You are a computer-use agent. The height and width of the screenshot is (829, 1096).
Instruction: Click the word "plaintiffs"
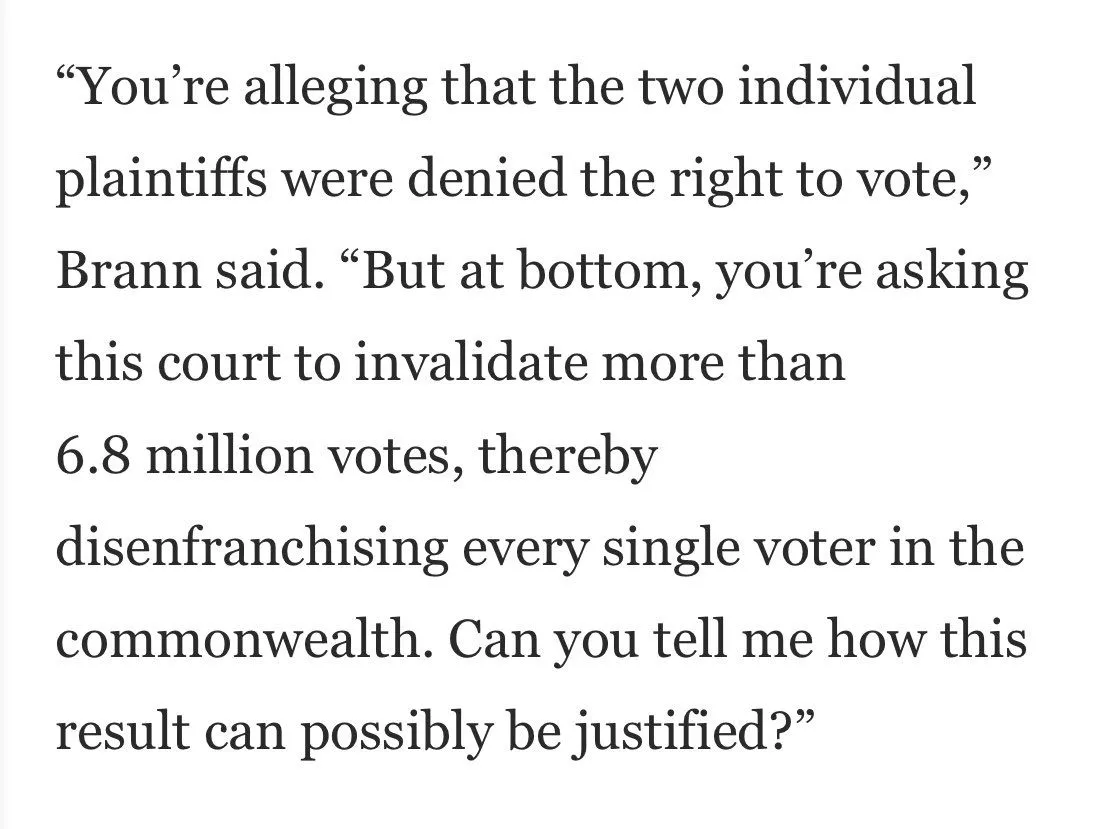pos(161,179)
